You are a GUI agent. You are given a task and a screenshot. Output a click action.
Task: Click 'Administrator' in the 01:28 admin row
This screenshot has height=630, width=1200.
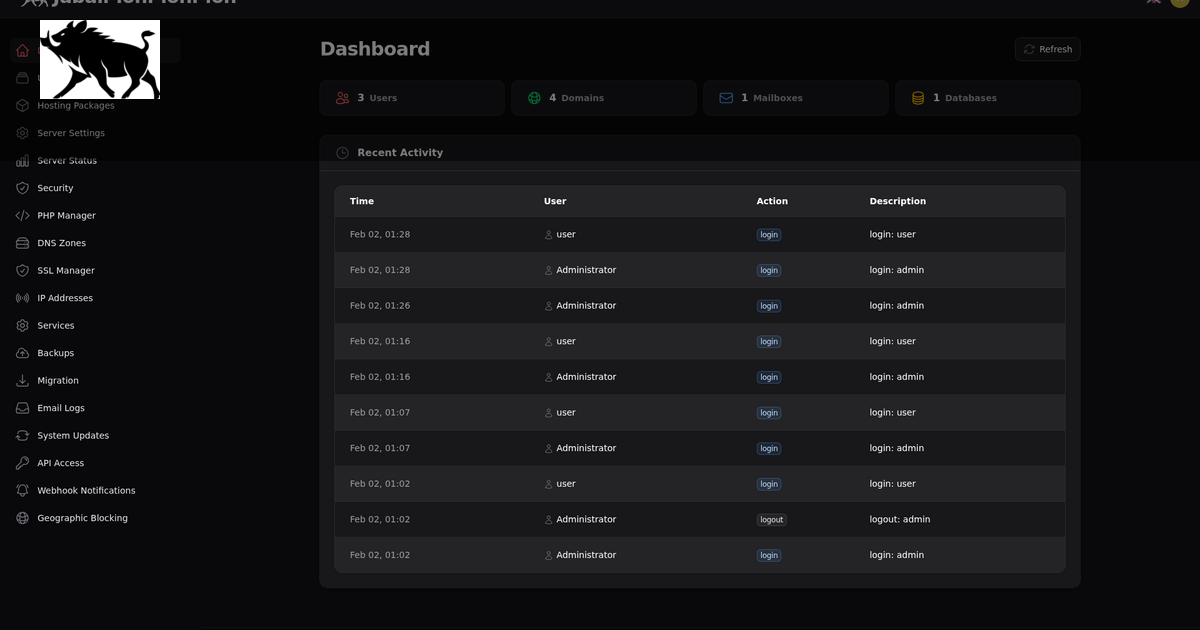pyautogui.click(x=586, y=270)
